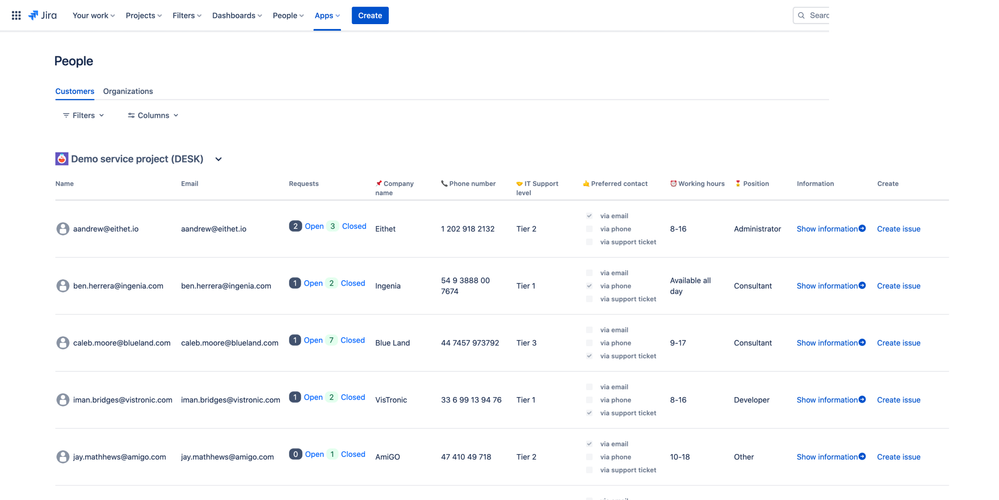This screenshot has width=999, height=500.
Task: Toggle 'via email' checkbox for aandrew
Action: coord(589,216)
